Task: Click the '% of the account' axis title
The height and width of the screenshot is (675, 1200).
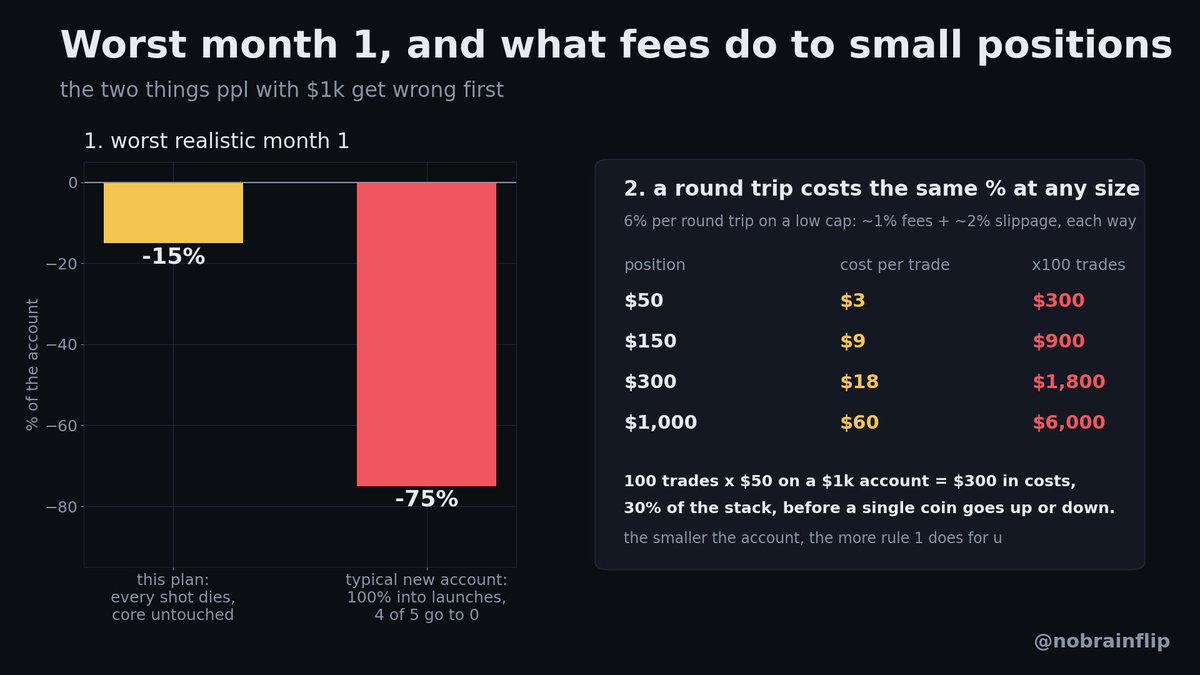Action: (x=33, y=364)
